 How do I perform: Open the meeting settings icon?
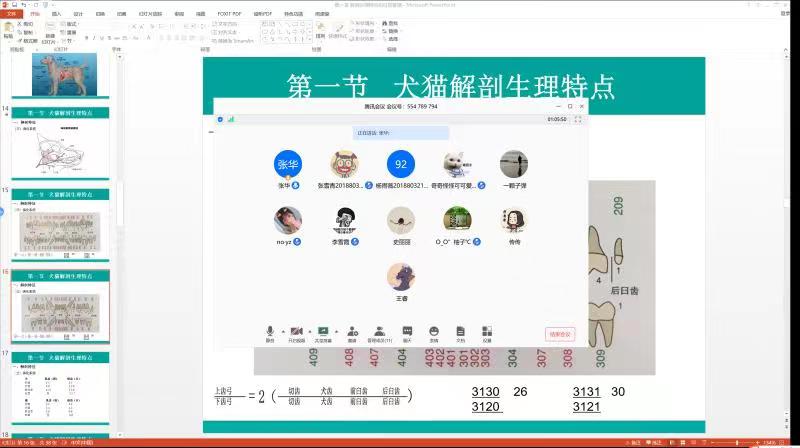[487, 332]
